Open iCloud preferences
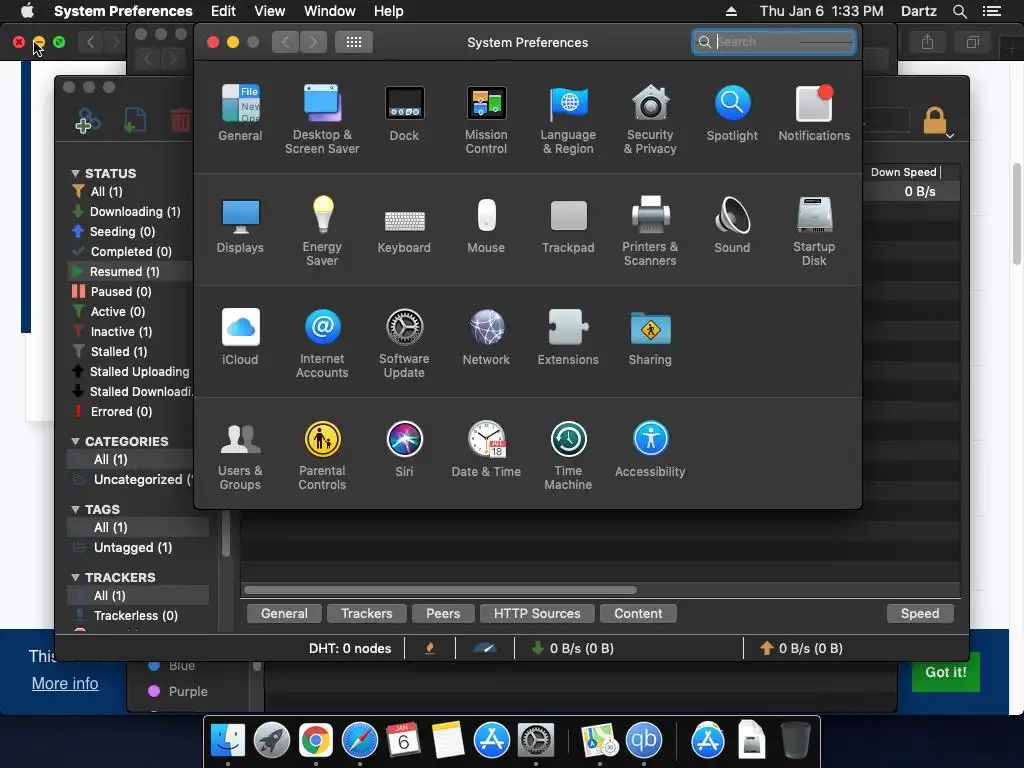 click(x=240, y=337)
